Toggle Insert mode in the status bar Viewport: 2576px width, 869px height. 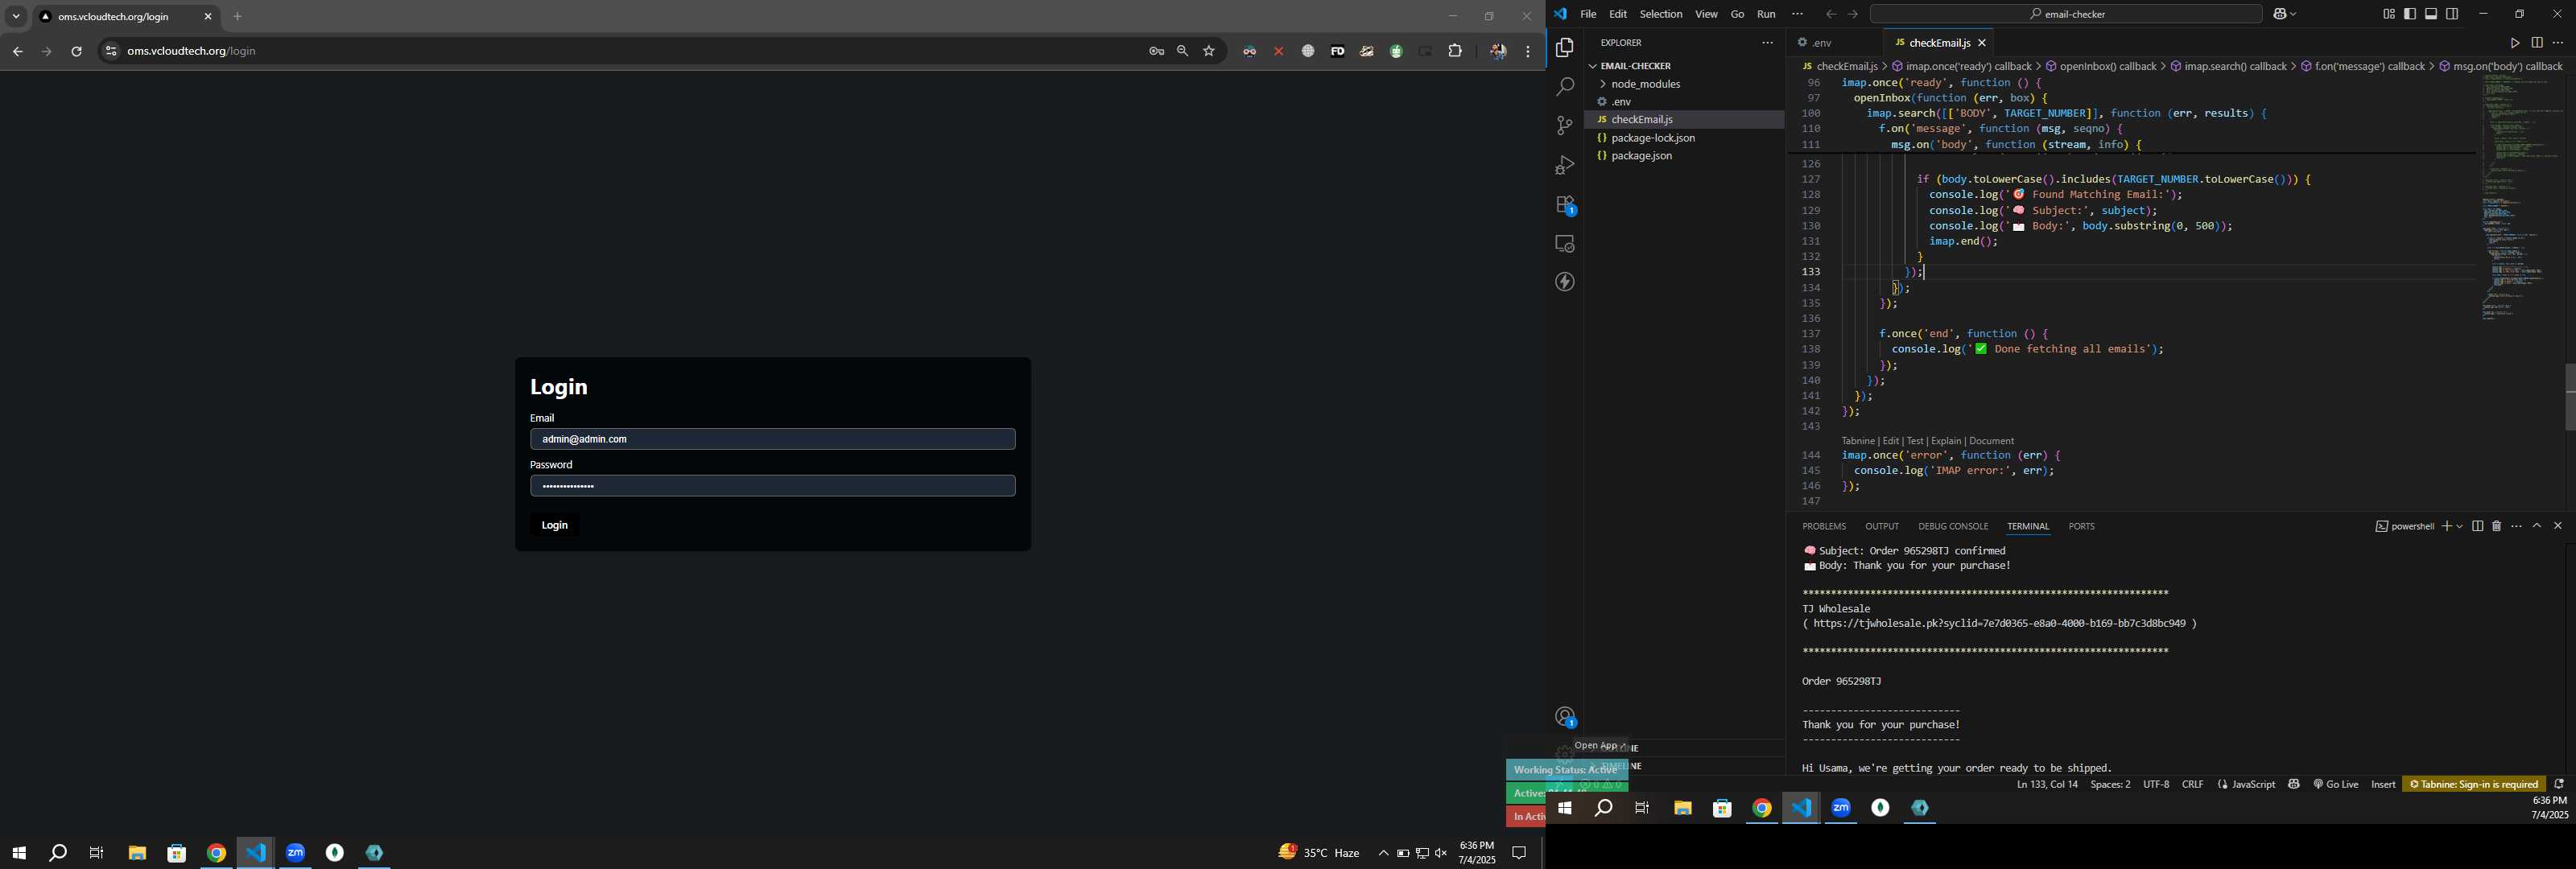(2383, 785)
